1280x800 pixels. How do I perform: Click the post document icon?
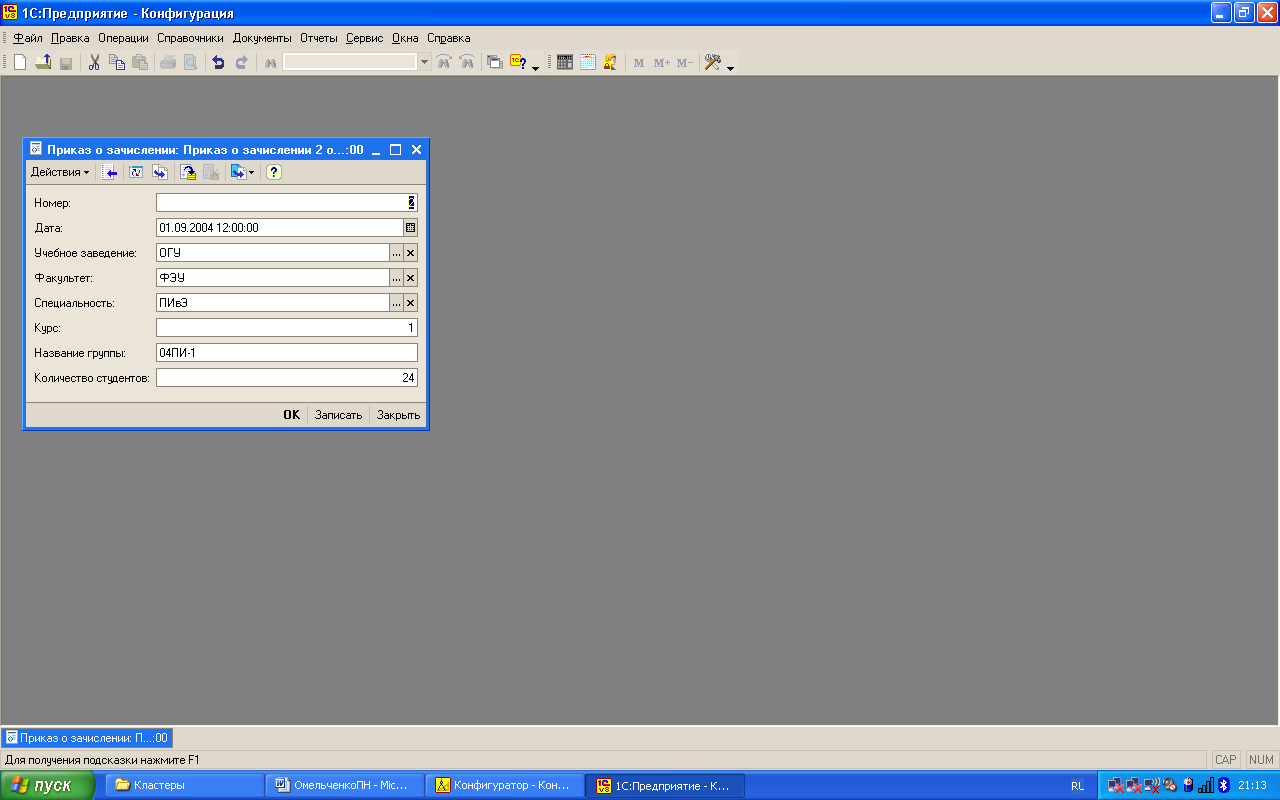pyautogui.click(x=188, y=172)
